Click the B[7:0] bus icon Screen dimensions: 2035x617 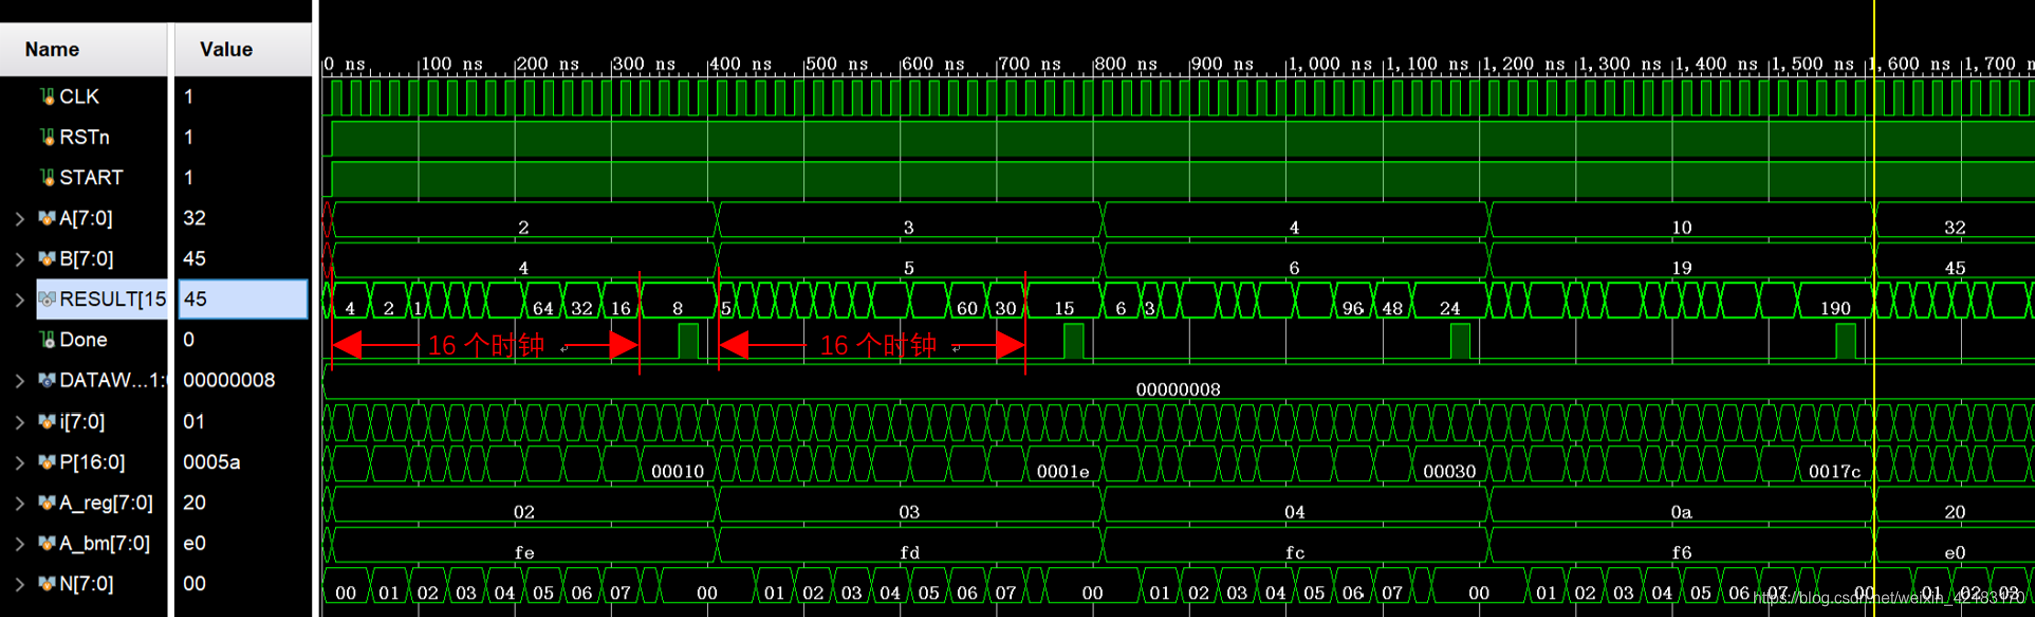47,258
